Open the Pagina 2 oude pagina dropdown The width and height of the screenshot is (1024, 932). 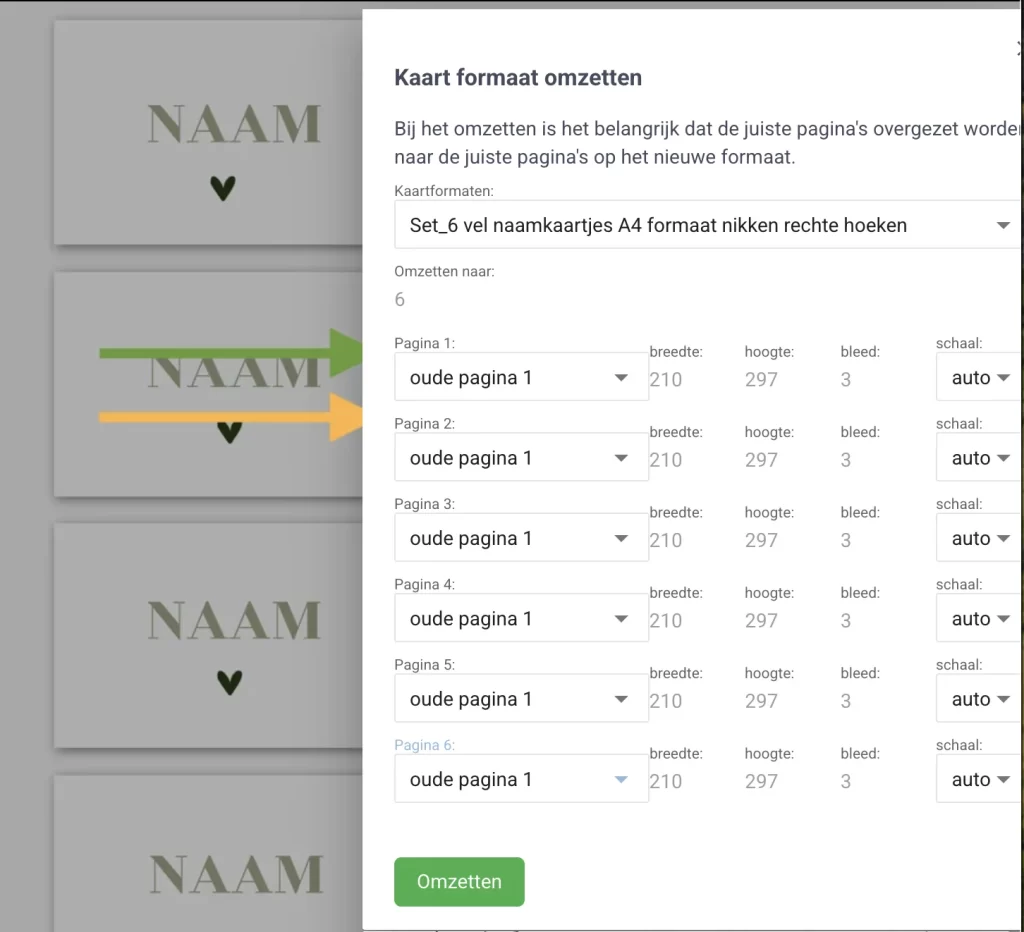click(521, 458)
